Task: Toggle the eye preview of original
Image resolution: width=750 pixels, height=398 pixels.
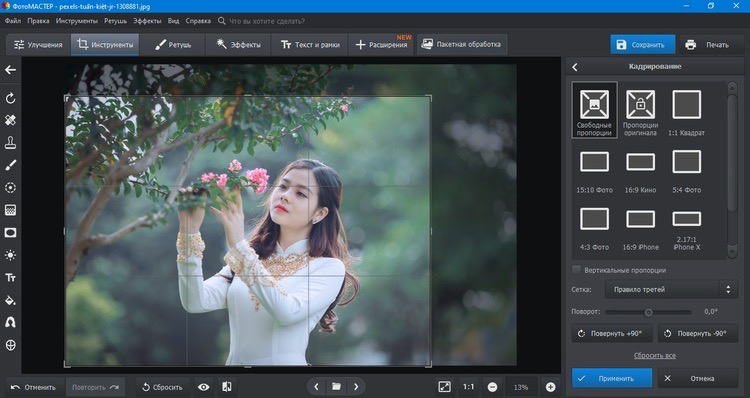Action: pyautogui.click(x=204, y=387)
